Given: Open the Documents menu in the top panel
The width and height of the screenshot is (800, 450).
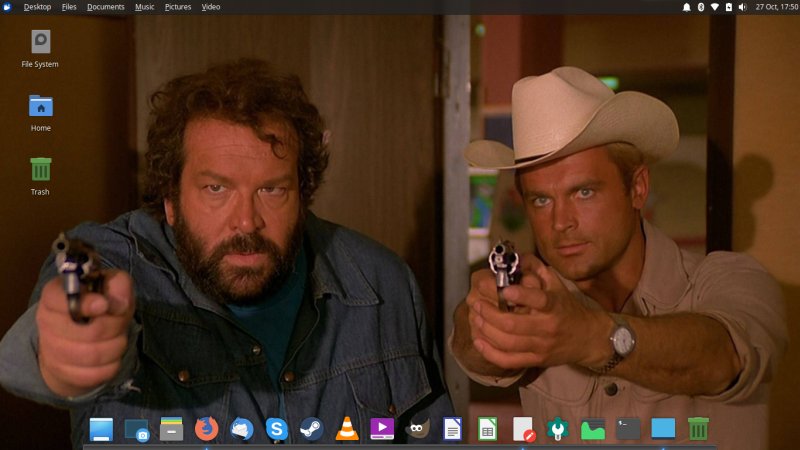Looking at the screenshot, I should click(x=106, y=7).
